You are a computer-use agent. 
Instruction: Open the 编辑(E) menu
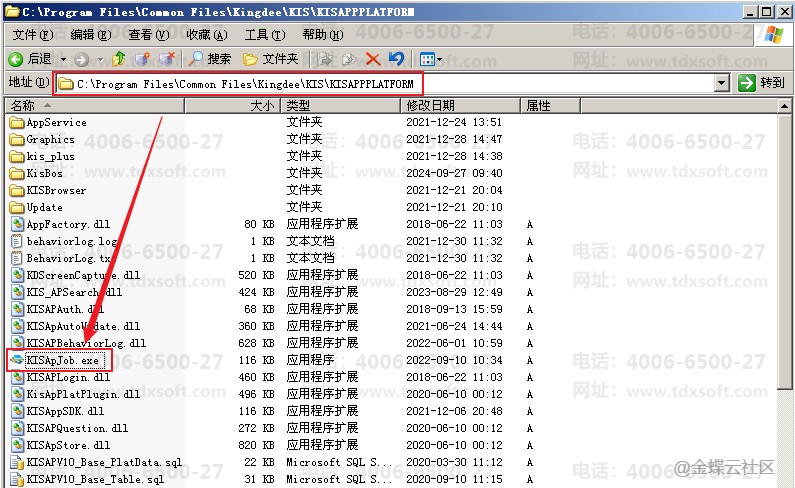[91, 34]
